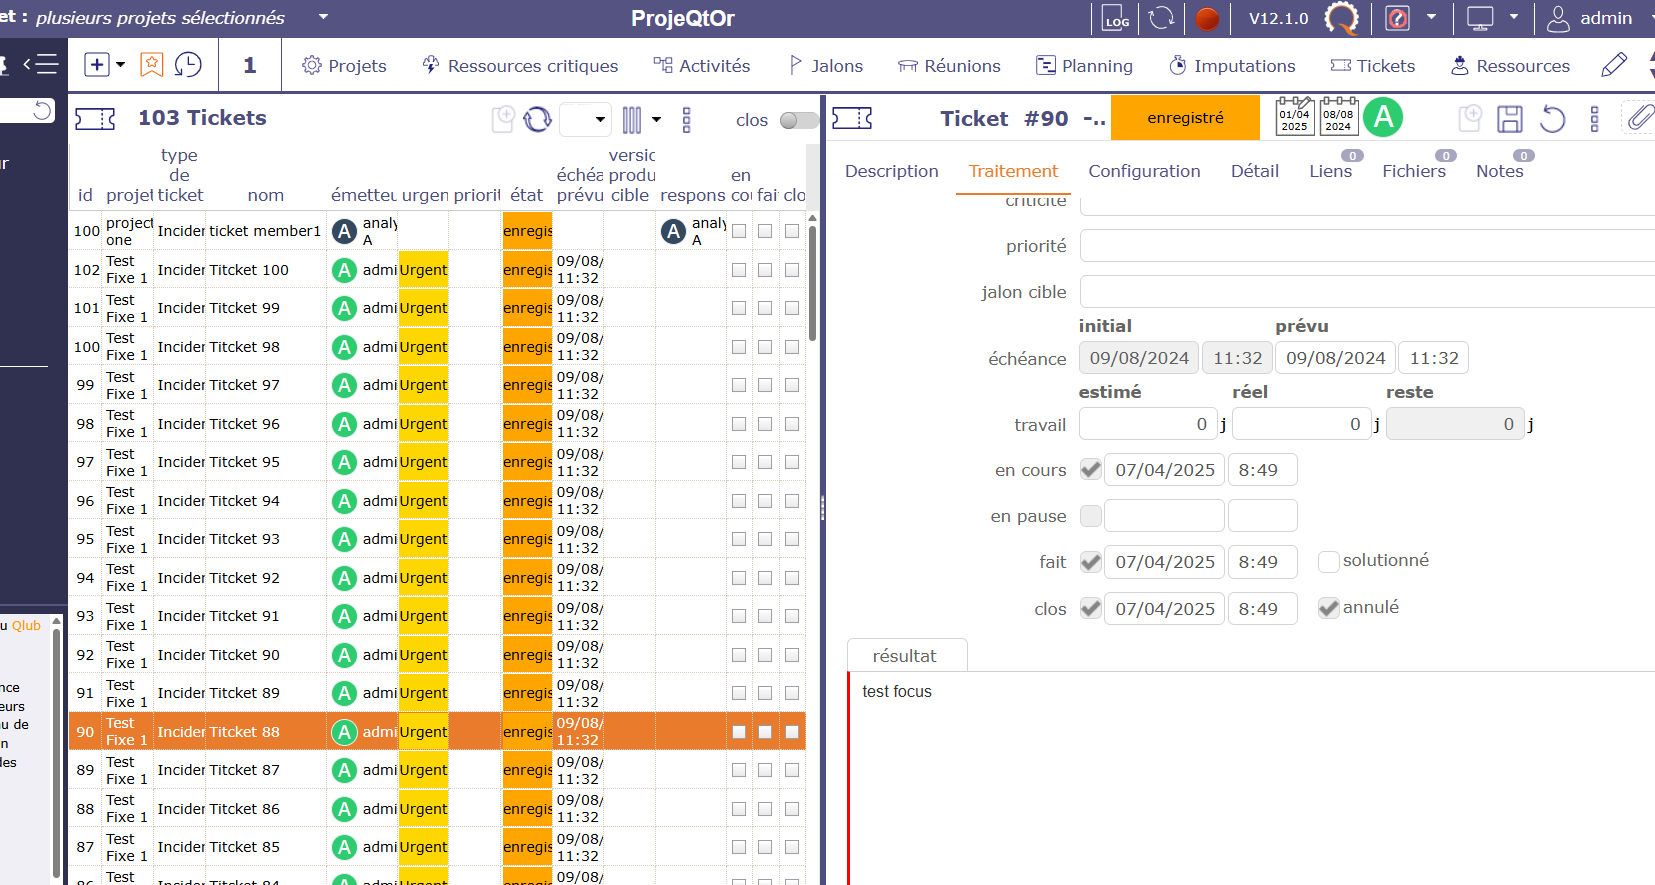Open the project selector dropdown
The width and height of the screenshot is (1655, 885).
323,17
